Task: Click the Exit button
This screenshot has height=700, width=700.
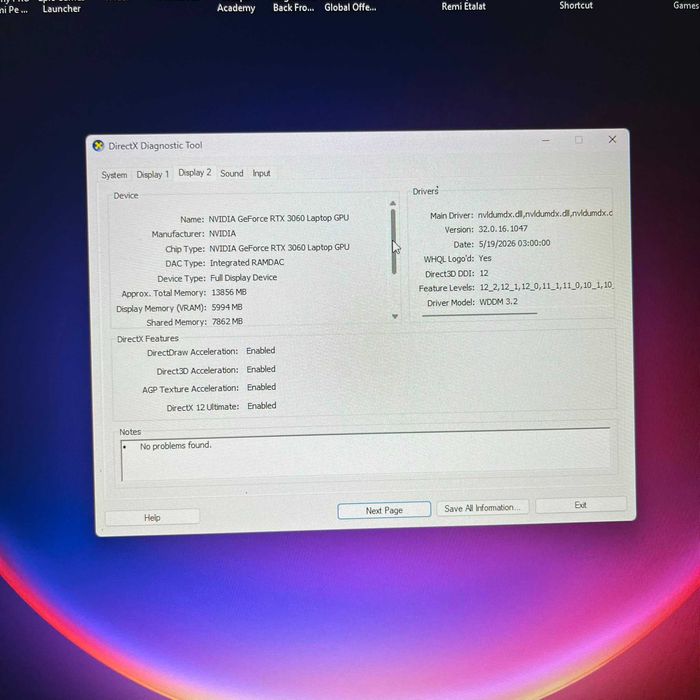Action: click(x=580, y=505)
